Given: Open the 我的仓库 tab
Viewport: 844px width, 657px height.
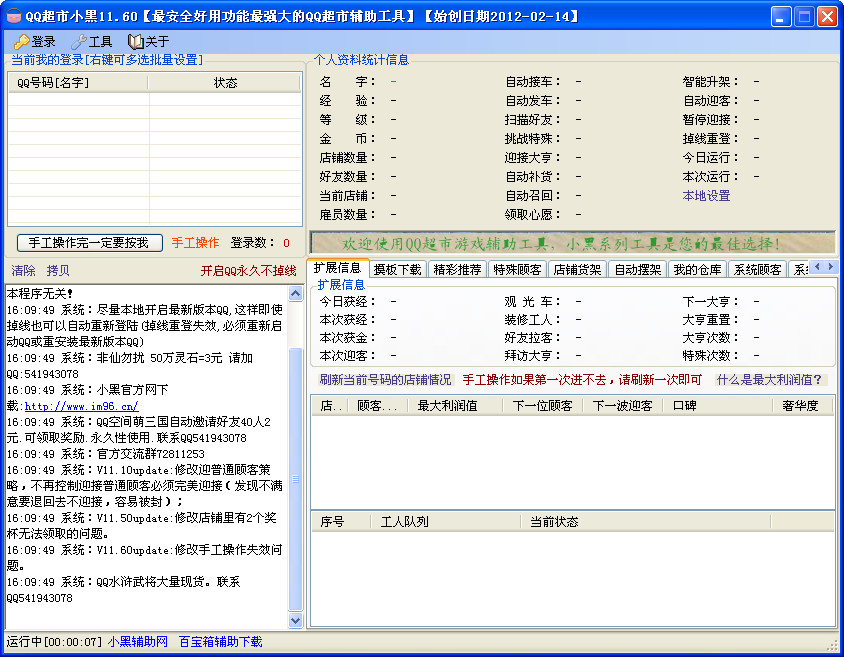Looking at the screenshot, I should [697, 269].
